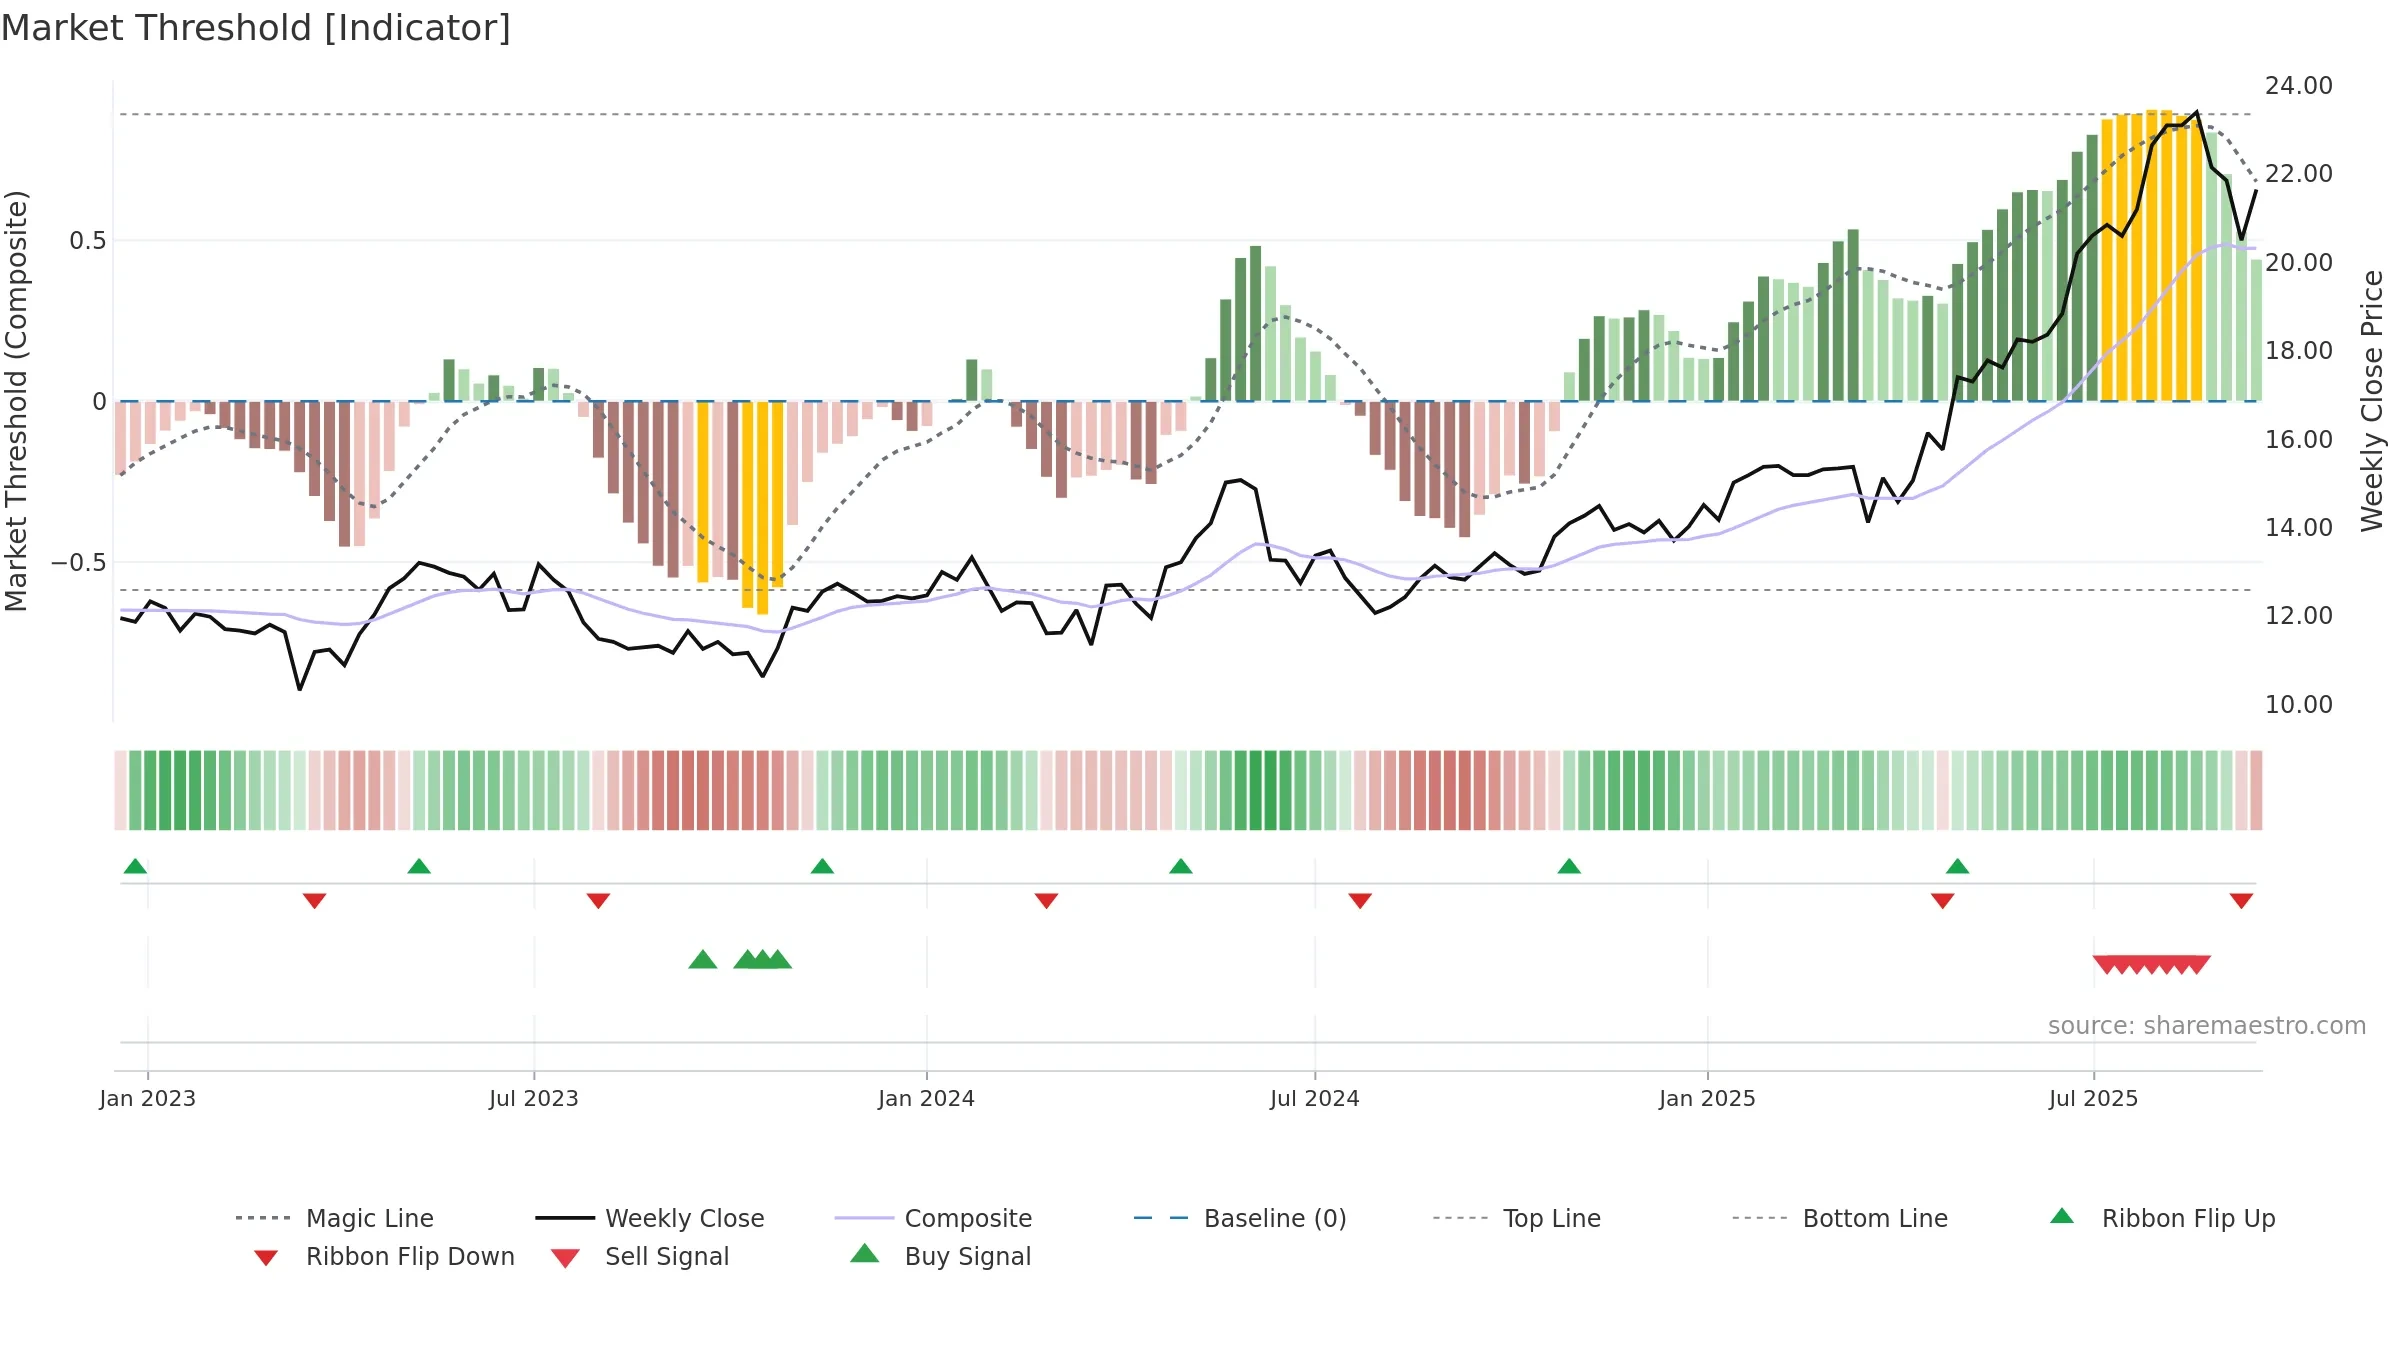The width and height of the screenshot is (2400, 1350).
Task: Click the isolated buy signal triangle near Sep 2023
Action: point(703,960)
